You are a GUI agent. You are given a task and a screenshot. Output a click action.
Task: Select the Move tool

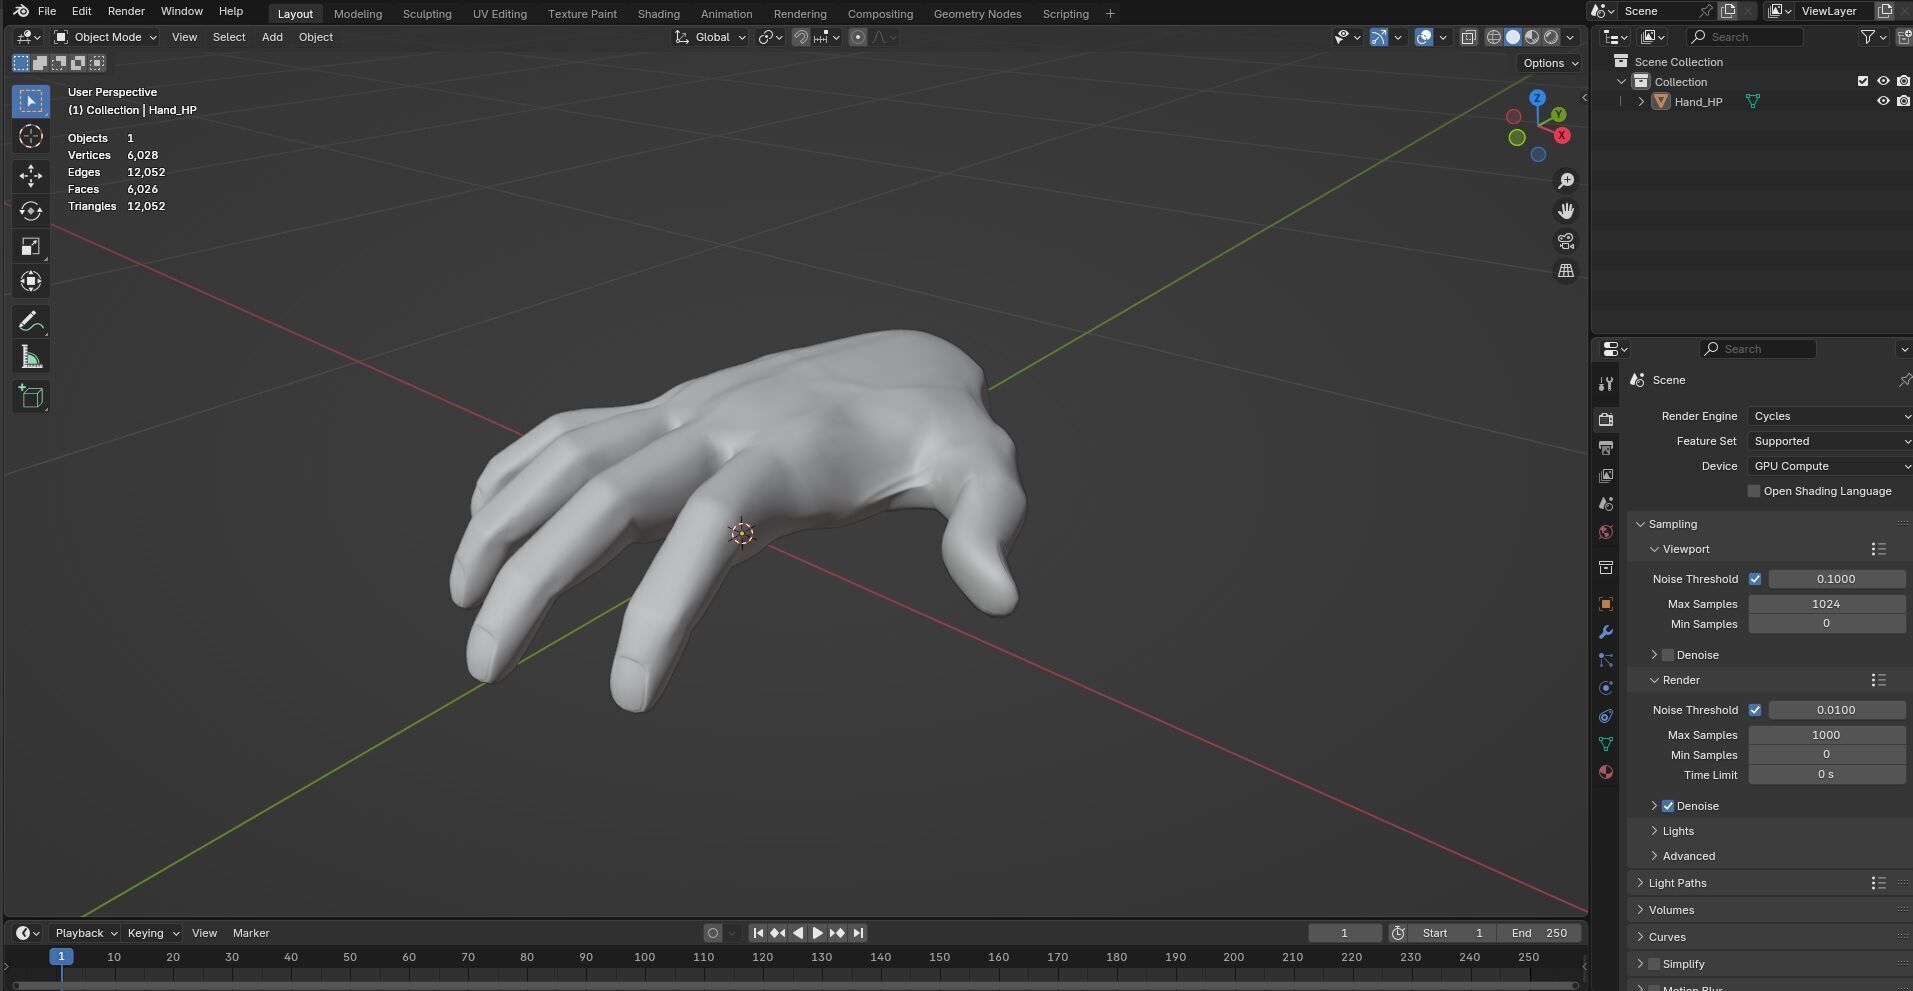tap(31, 176)
